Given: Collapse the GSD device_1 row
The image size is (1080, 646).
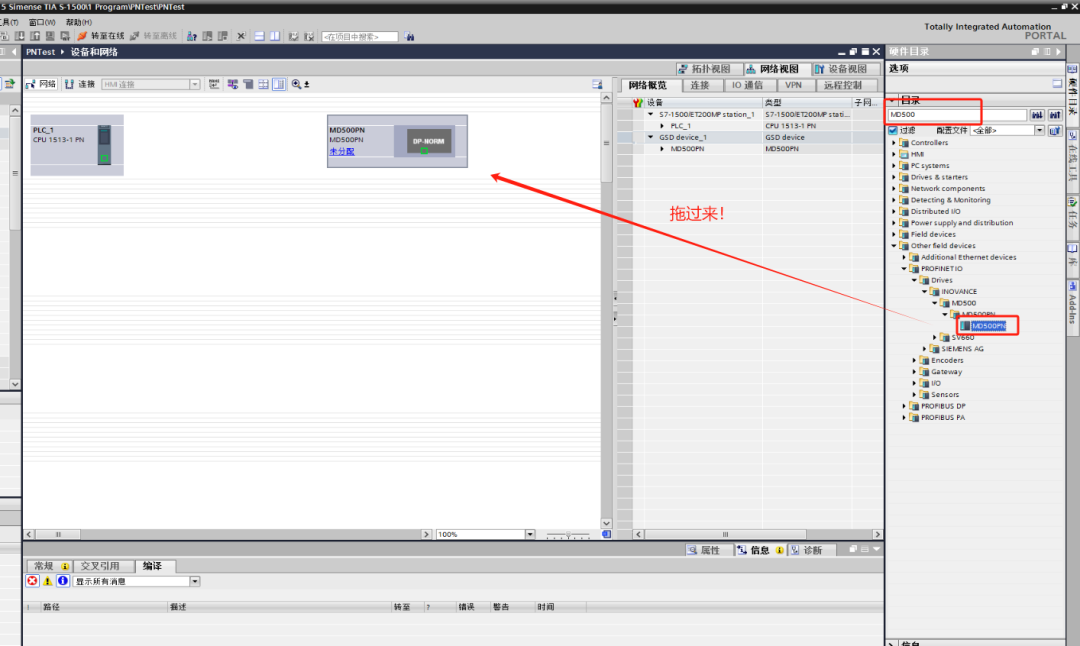Looking at the screenshot, I should click(x=650, y=137).
